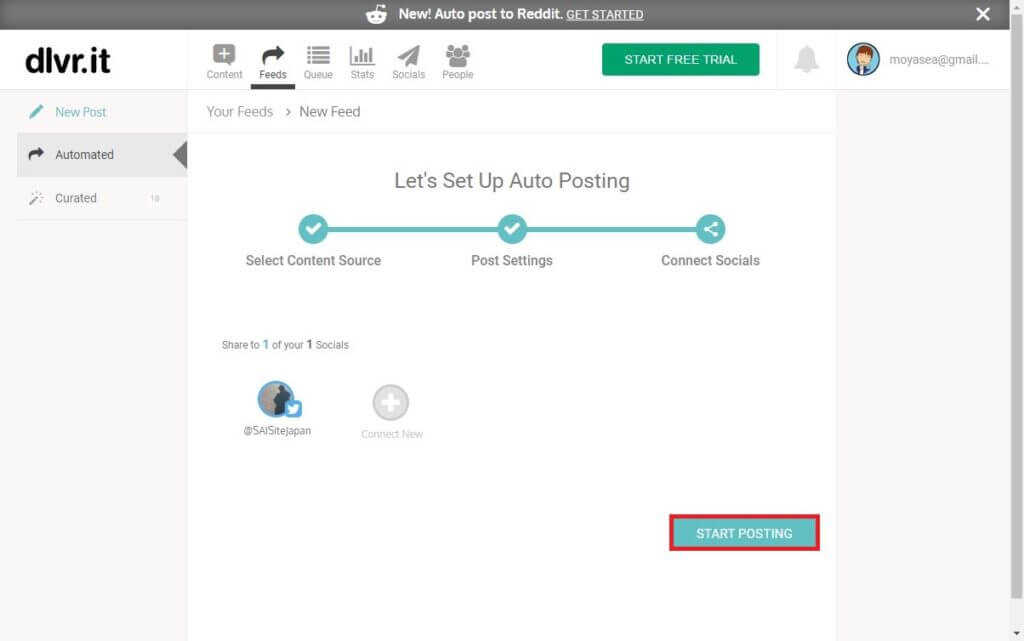The width and height of the screenshot is (1024, 641).
Task: Open the Queue list icon
Action: coord(318,57)
